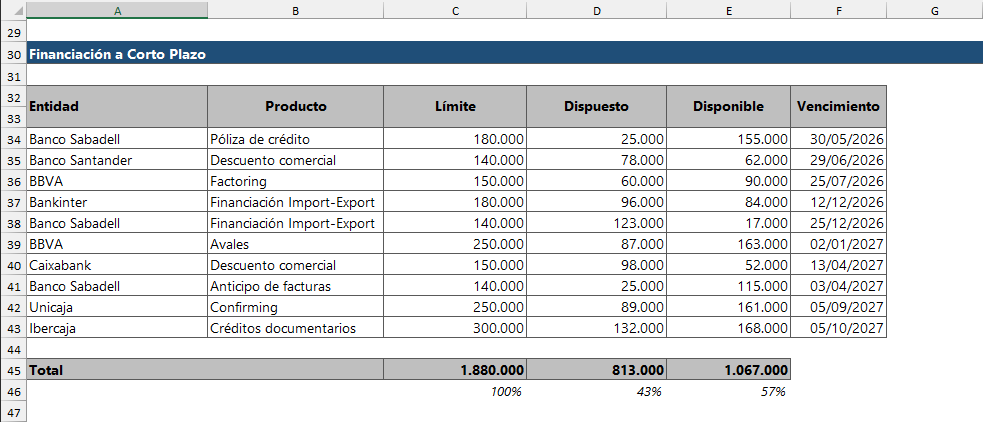Click the total Dispuesto value 813.000
The image size is (983, 422).
[x=596, y=370]
